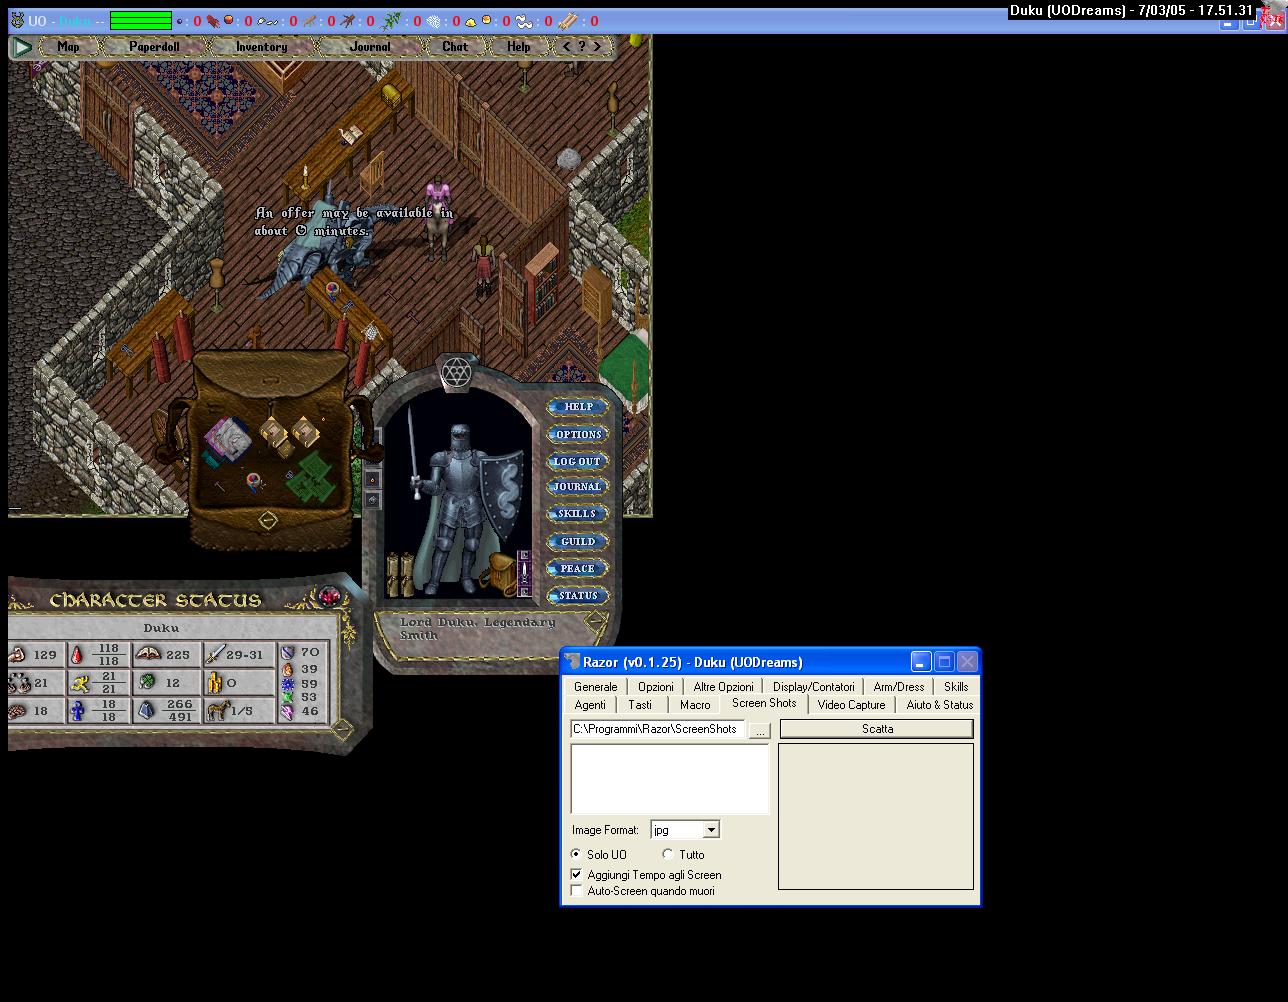
Task: Click the 'Lord Duku, Legendary Smith' title text
Action: click(x=477, y=628)
